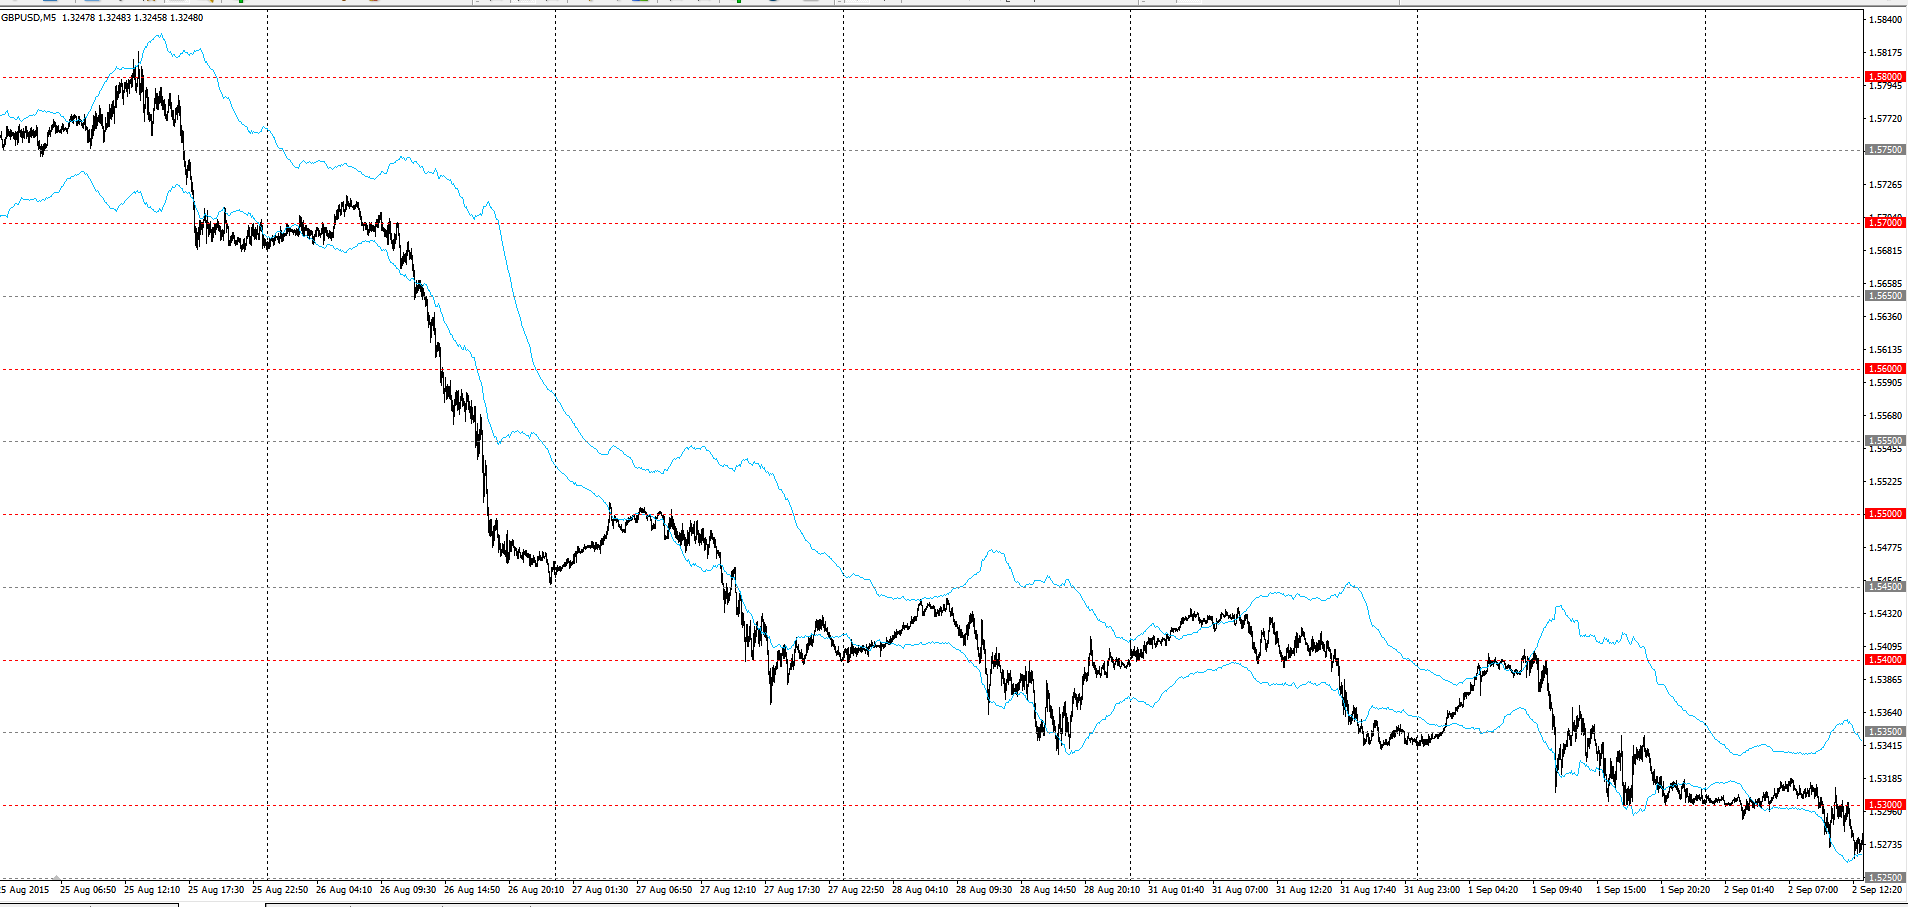Screen dimensions: 1908x907
Task: Click the 28 Aug 14:50 time axis label
Action: pyautogui.click(x=1048, y=890)
